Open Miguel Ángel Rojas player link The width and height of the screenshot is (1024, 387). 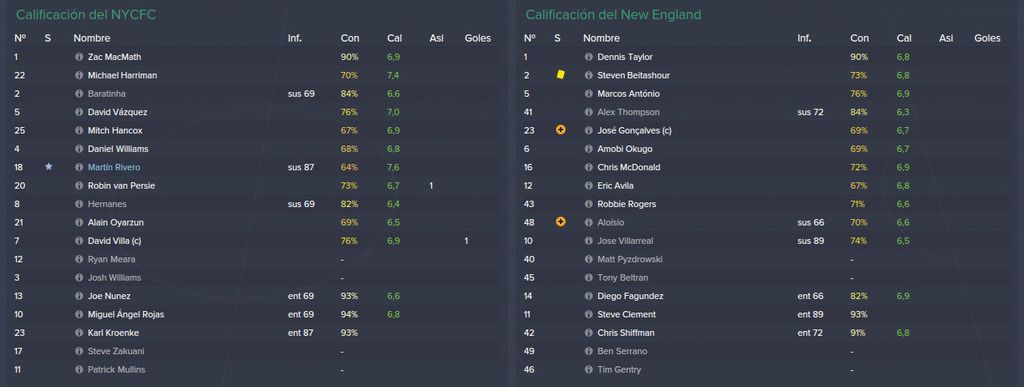[125, 315]
